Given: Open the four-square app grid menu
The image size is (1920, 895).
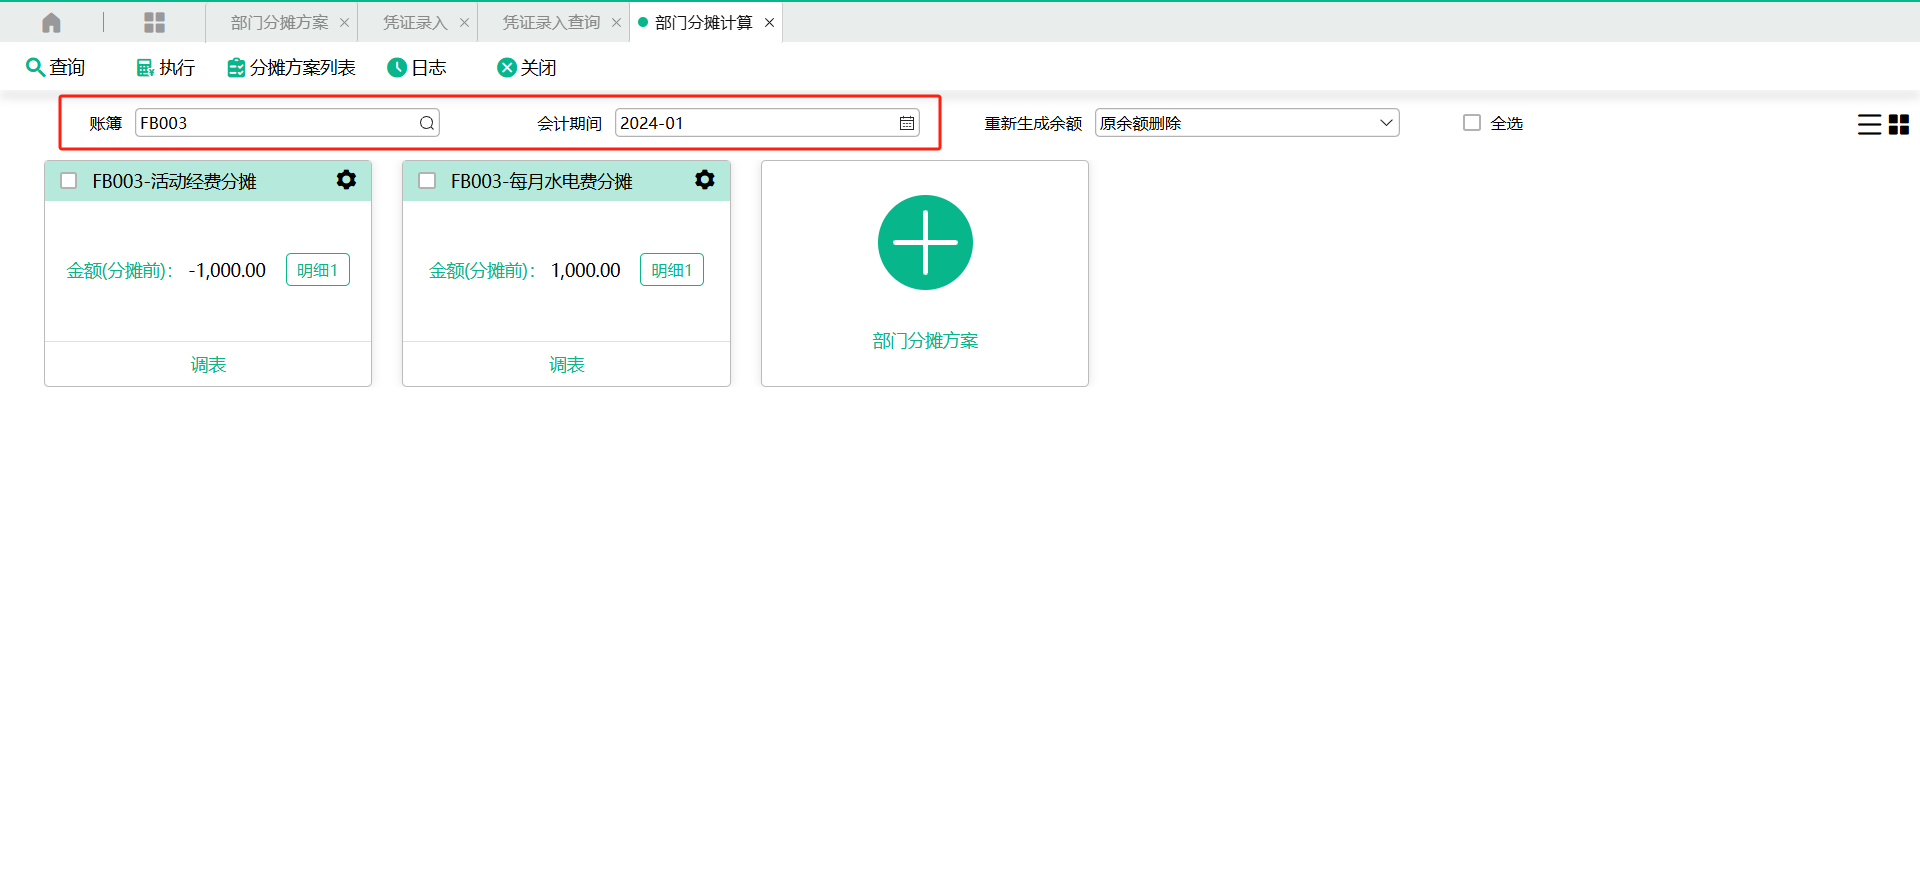Looking at the screenshot, I should tap(154, 22).
